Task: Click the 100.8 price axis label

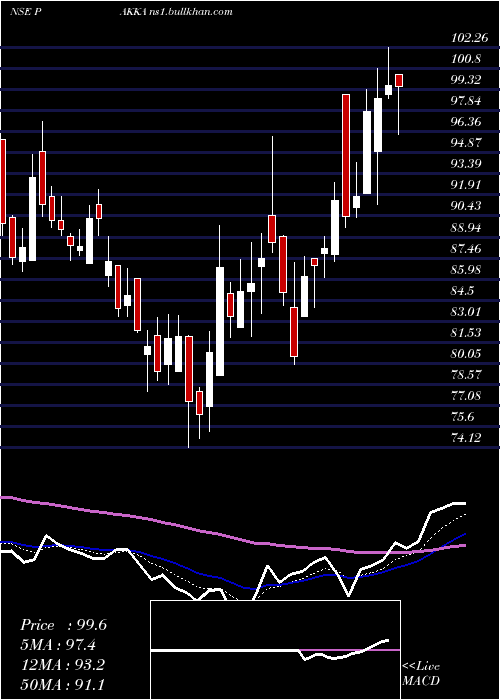Action: pos(466,58)
